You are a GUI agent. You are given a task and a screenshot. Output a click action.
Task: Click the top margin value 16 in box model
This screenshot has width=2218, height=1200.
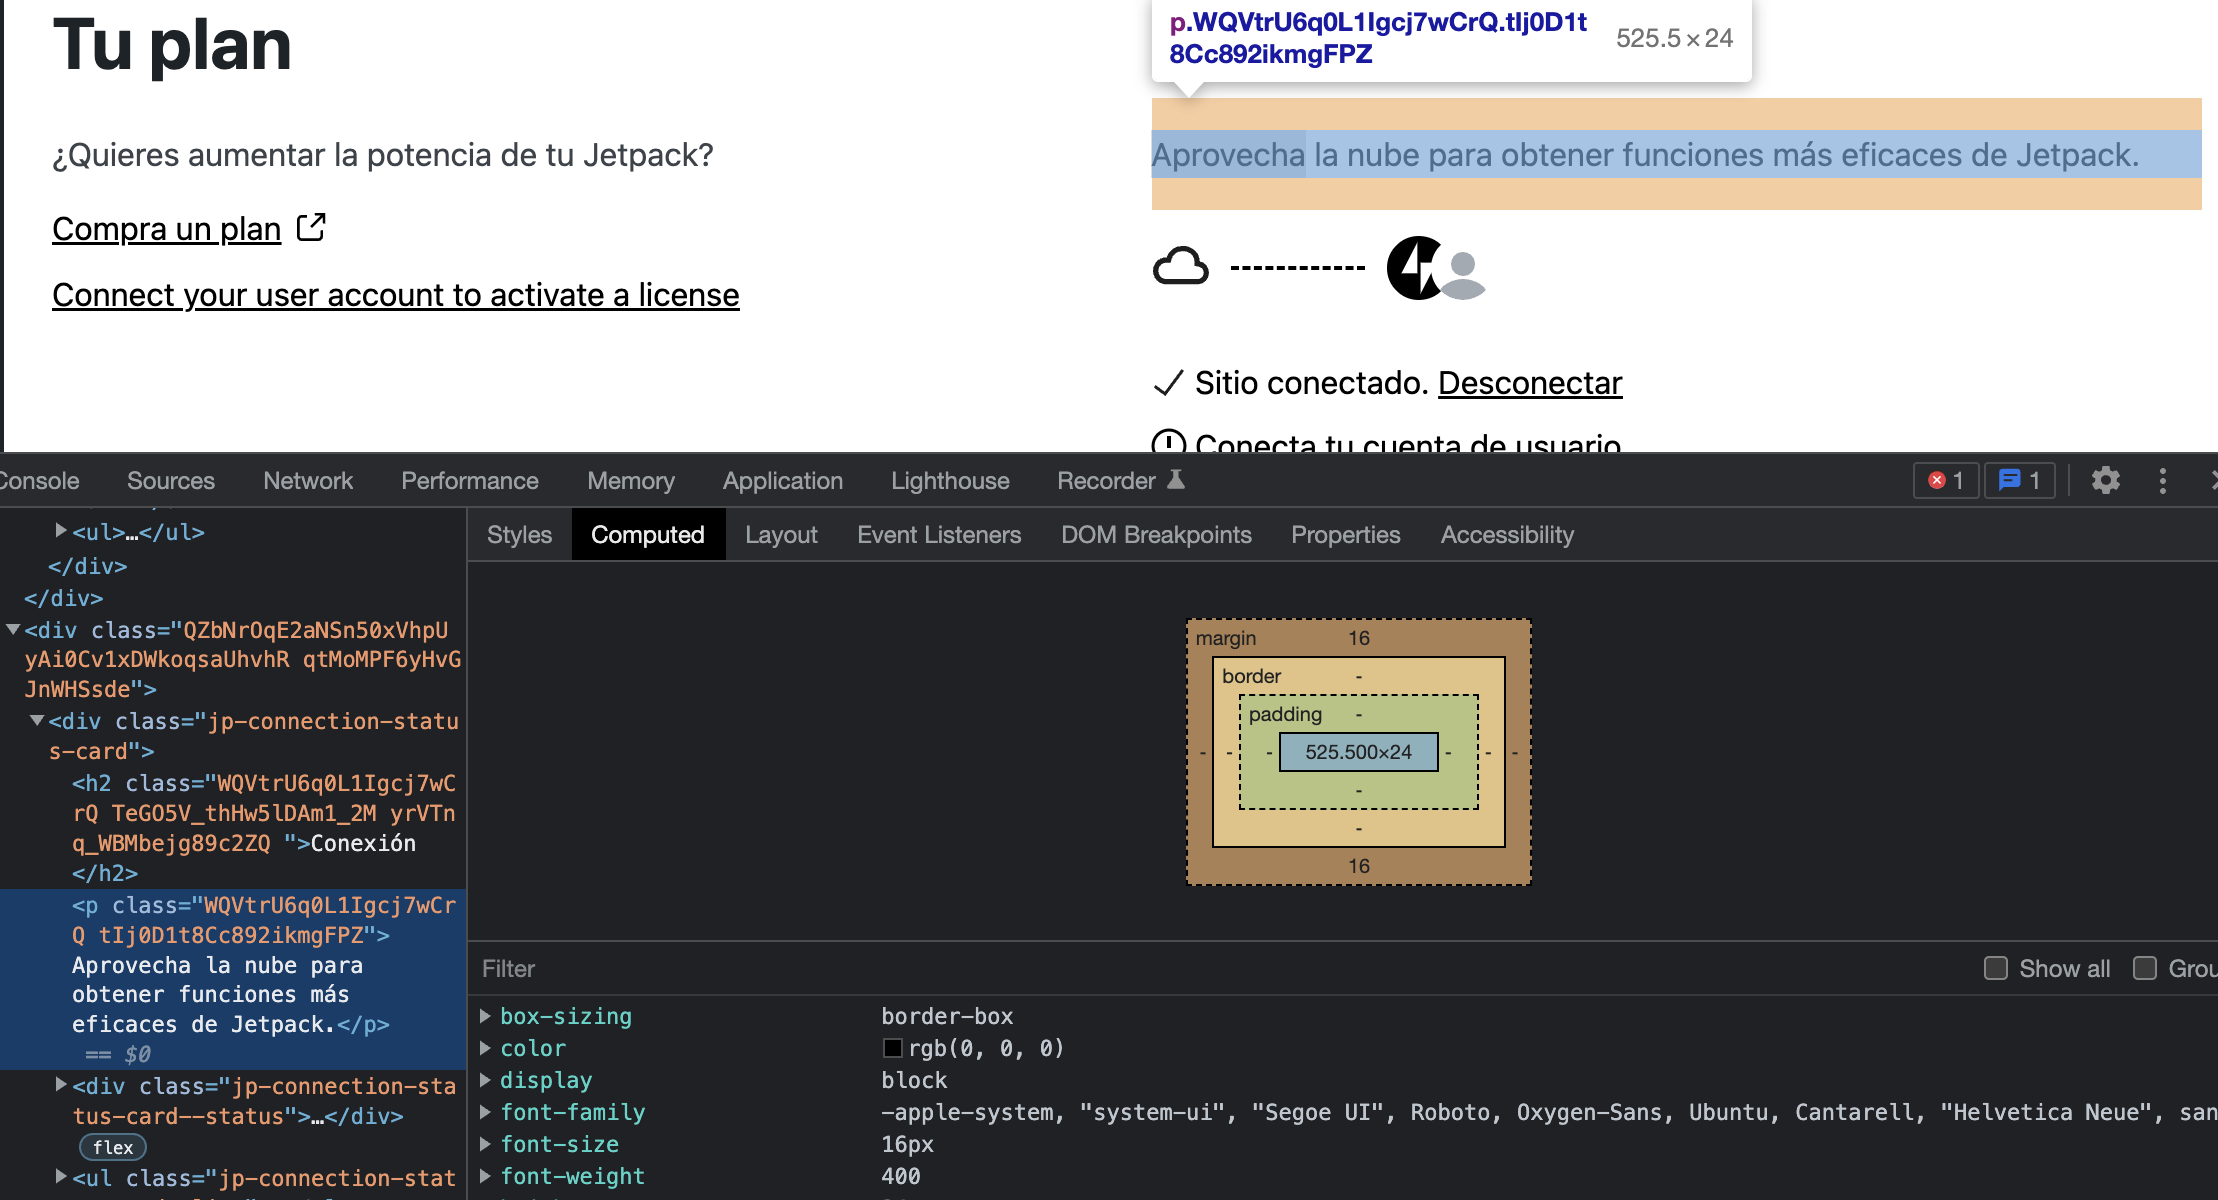(1358, 638)
